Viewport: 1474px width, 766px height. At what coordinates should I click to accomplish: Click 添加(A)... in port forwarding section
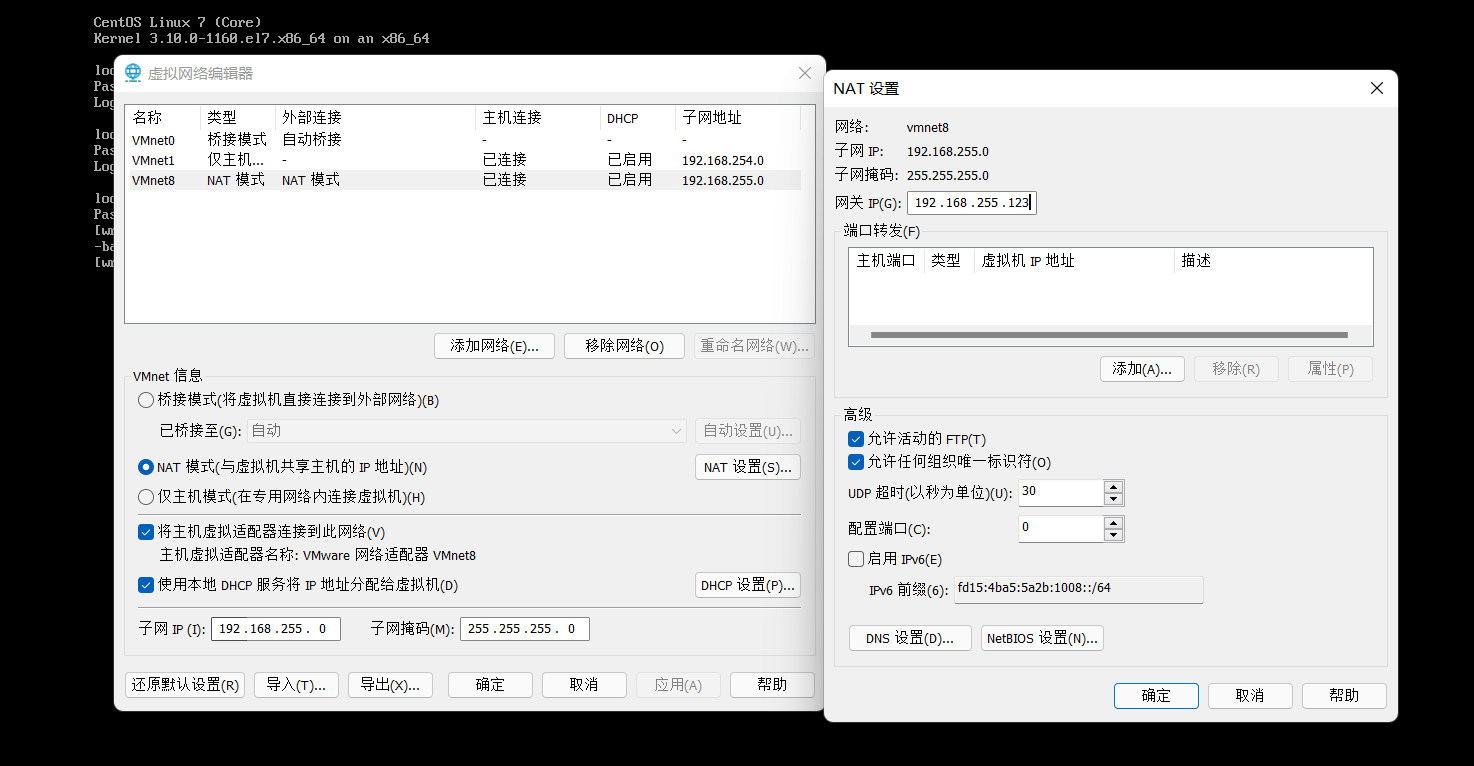click(x=1142, y=369)
